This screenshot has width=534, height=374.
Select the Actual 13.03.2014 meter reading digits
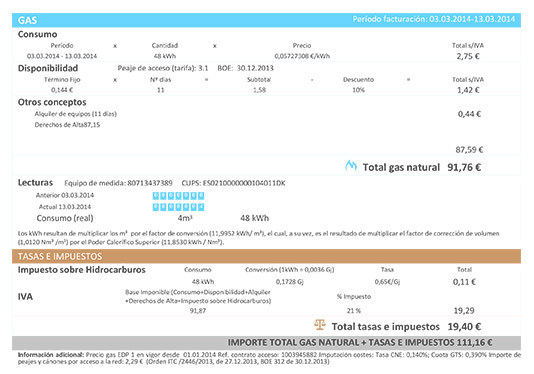tap(178, 207)
